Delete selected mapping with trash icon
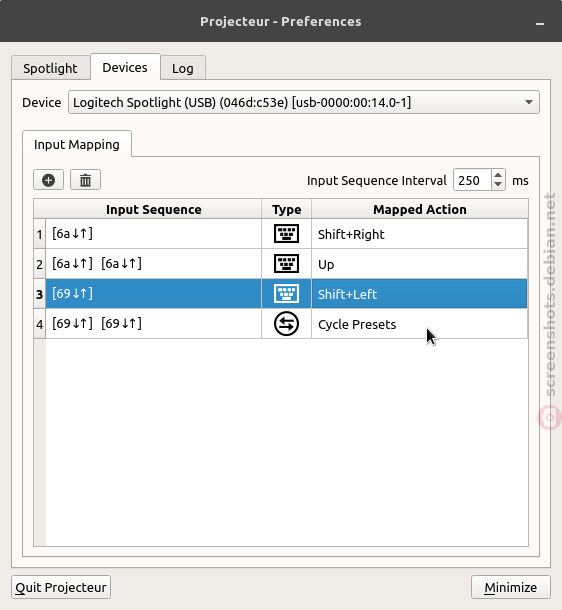562x610 pixels. pos(85,180)
